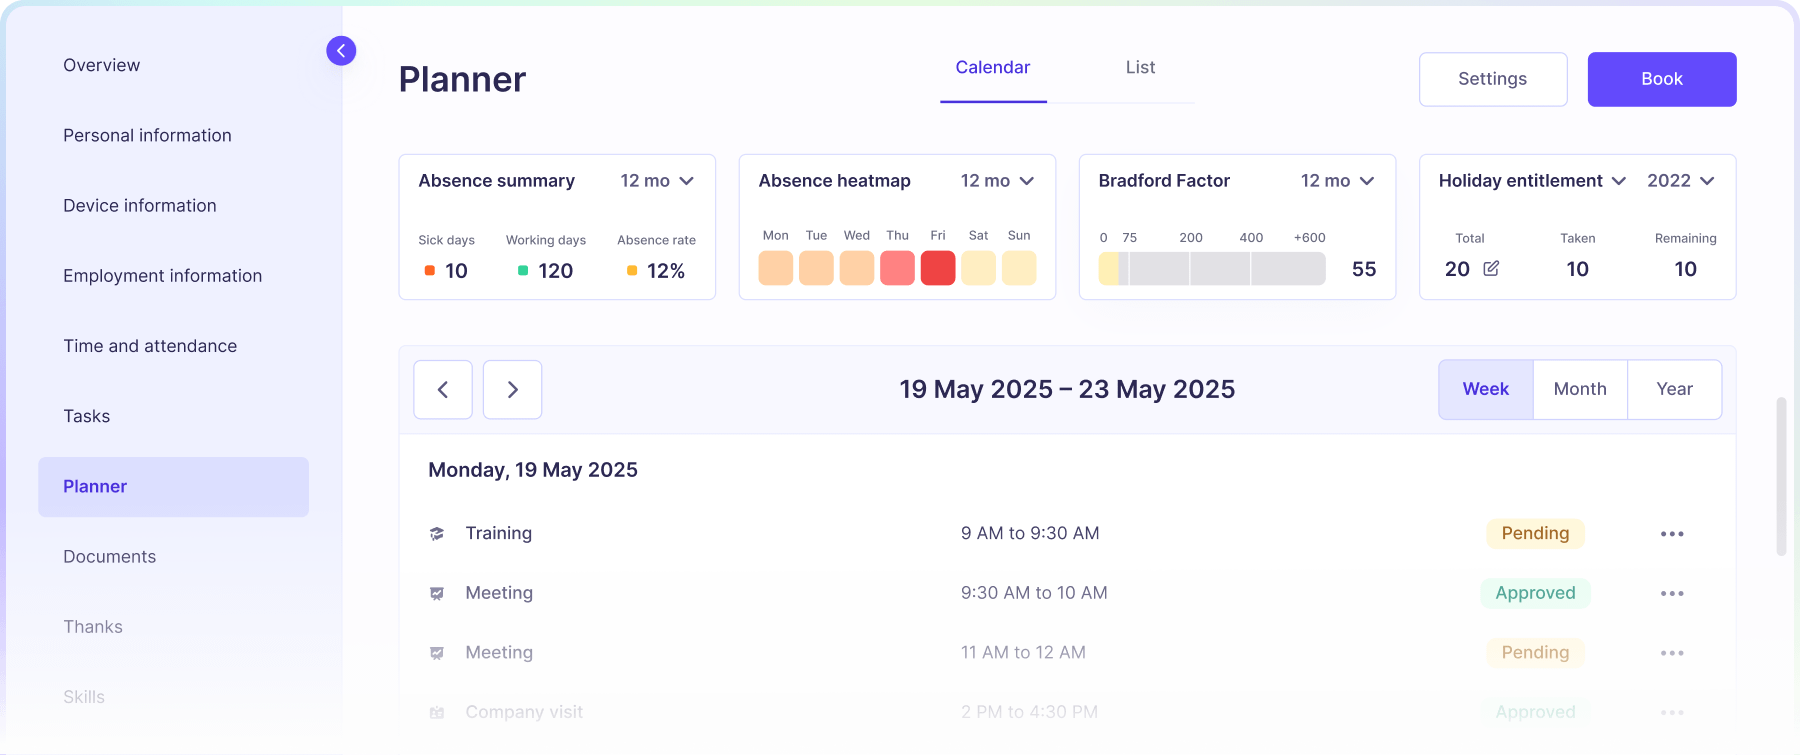Screen dimensions: 1800x755
Task: Open planner Settings
Action: click(x=1492, y=79)
